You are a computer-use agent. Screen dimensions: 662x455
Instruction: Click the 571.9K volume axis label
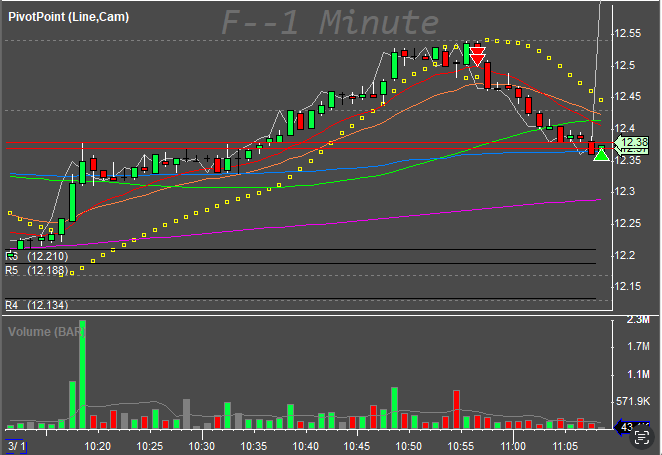pyautogui.click(x=633, y=401)
